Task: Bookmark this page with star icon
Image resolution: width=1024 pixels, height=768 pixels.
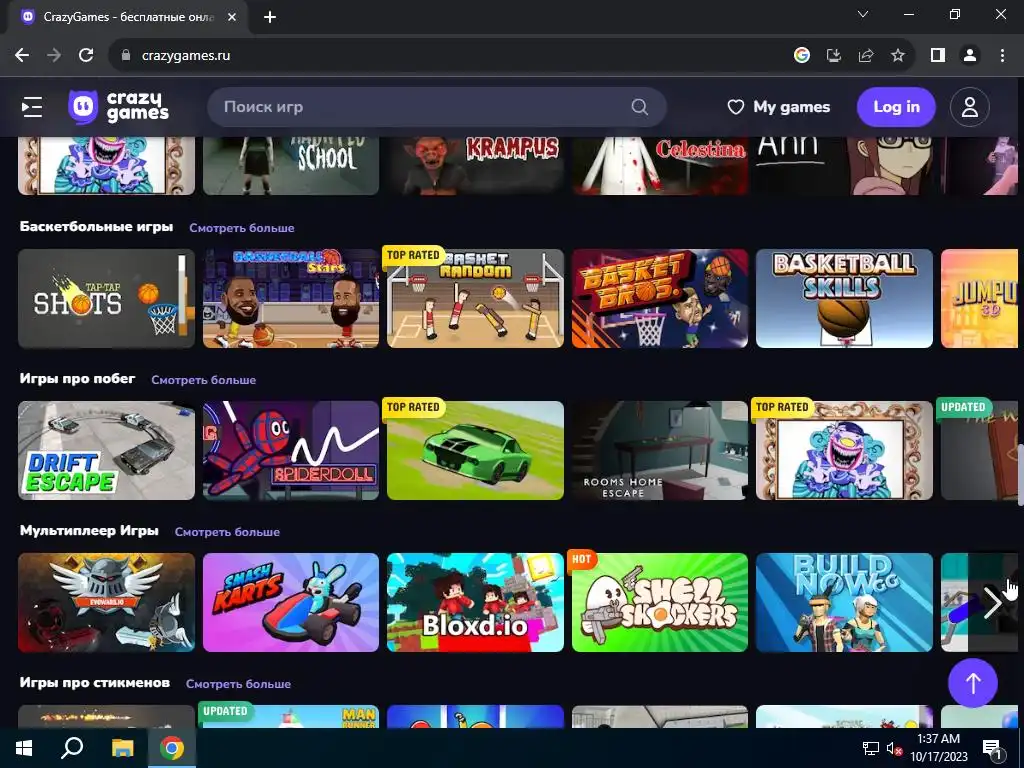Action: pos(898,56)
